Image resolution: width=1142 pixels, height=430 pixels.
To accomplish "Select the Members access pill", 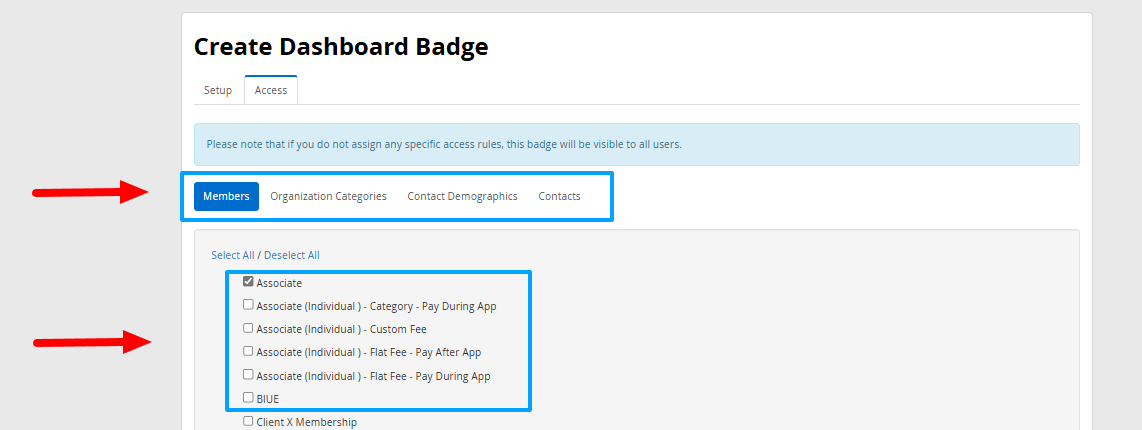I will pyautogui.click(x=226, y=196).
